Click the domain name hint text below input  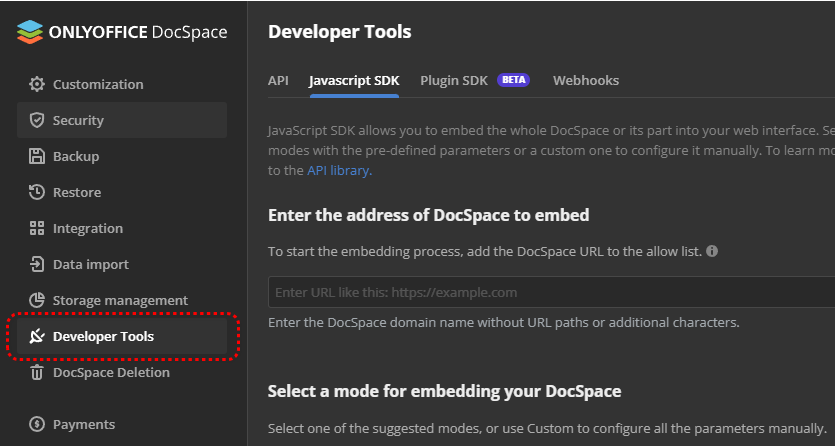pyautogui.click(x=504, y=323)
